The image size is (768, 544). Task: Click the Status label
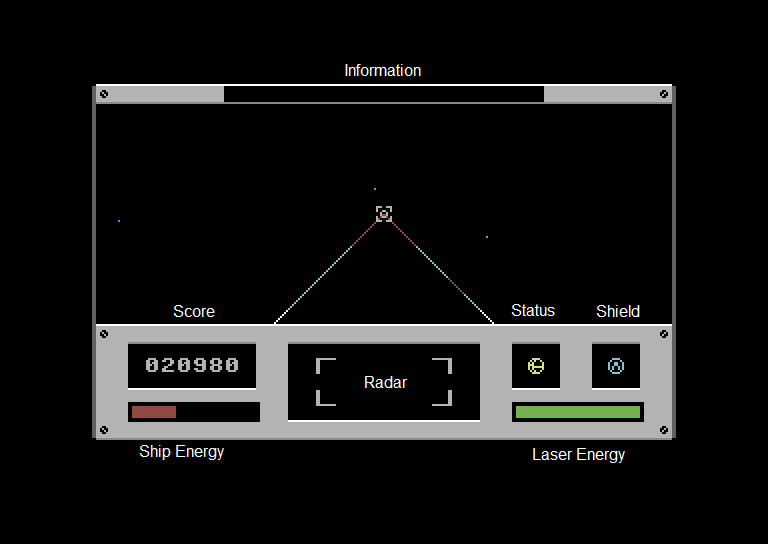coord(533,310)
